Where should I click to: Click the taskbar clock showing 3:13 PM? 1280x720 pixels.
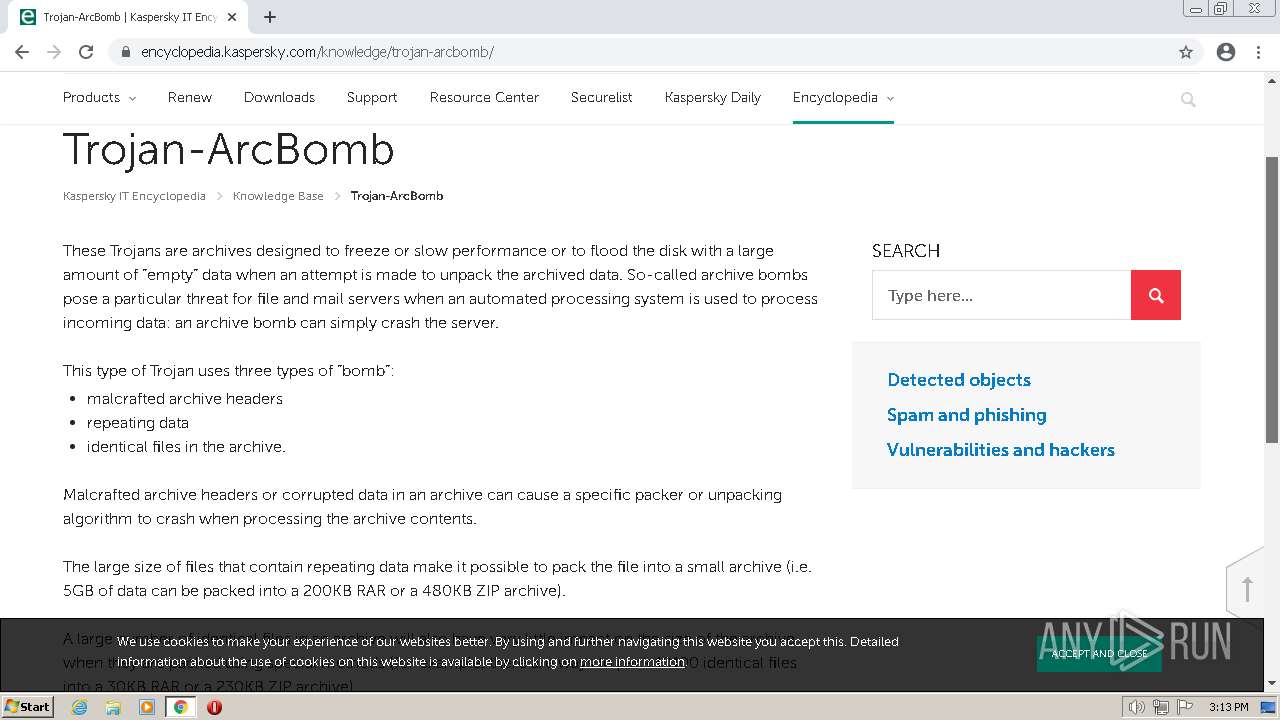coord(1228,707)
